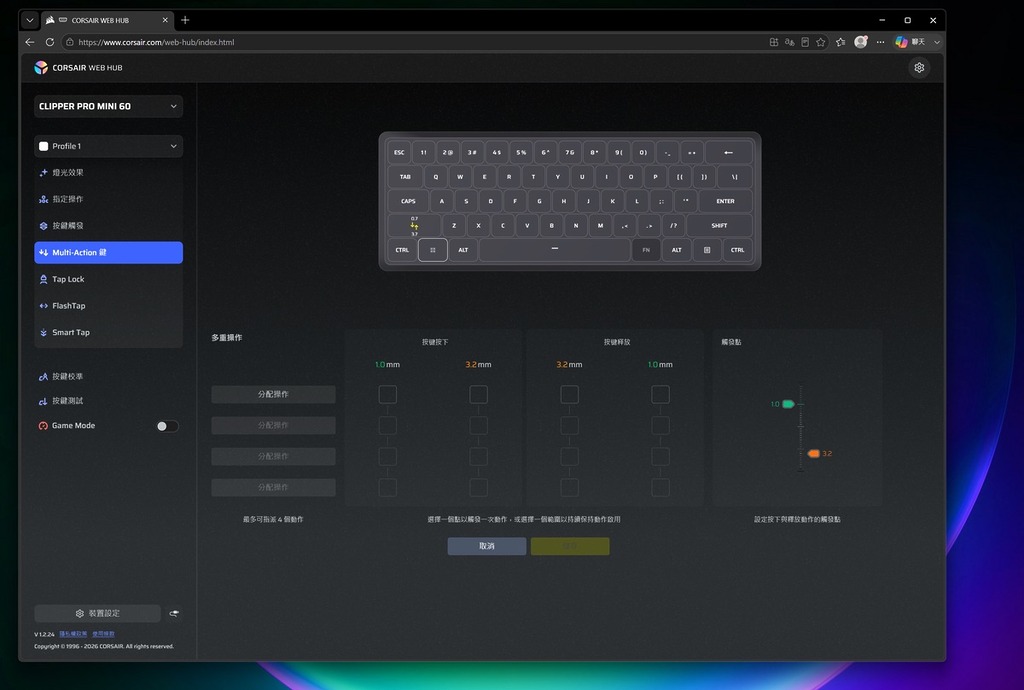Open the browser translate icon
Screen dimensions: 1024x690
point(790,42)
